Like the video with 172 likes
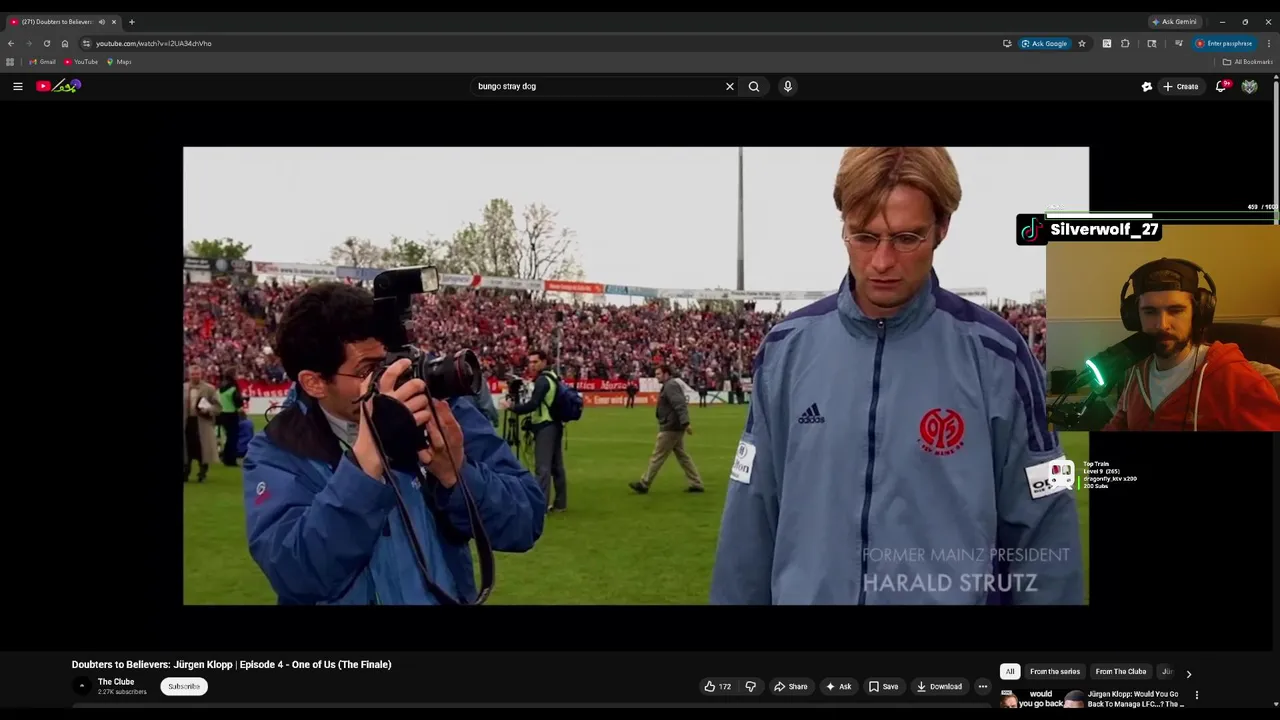 718,686
